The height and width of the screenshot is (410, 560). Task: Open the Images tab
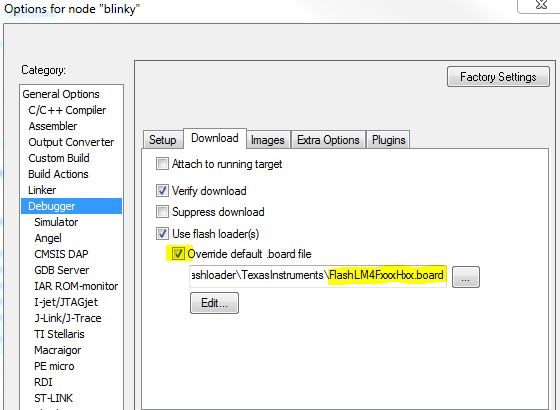coord(268,140)
